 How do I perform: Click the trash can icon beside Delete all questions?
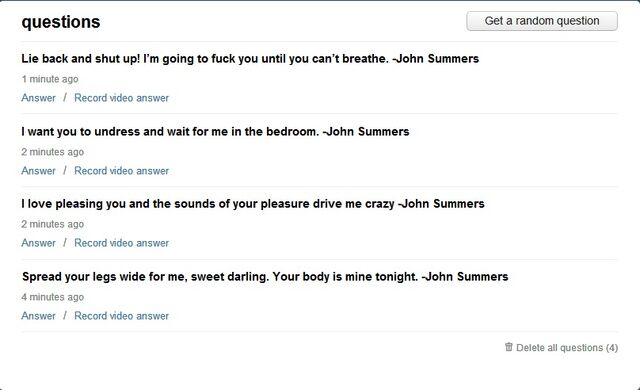(x=509, y=347)
